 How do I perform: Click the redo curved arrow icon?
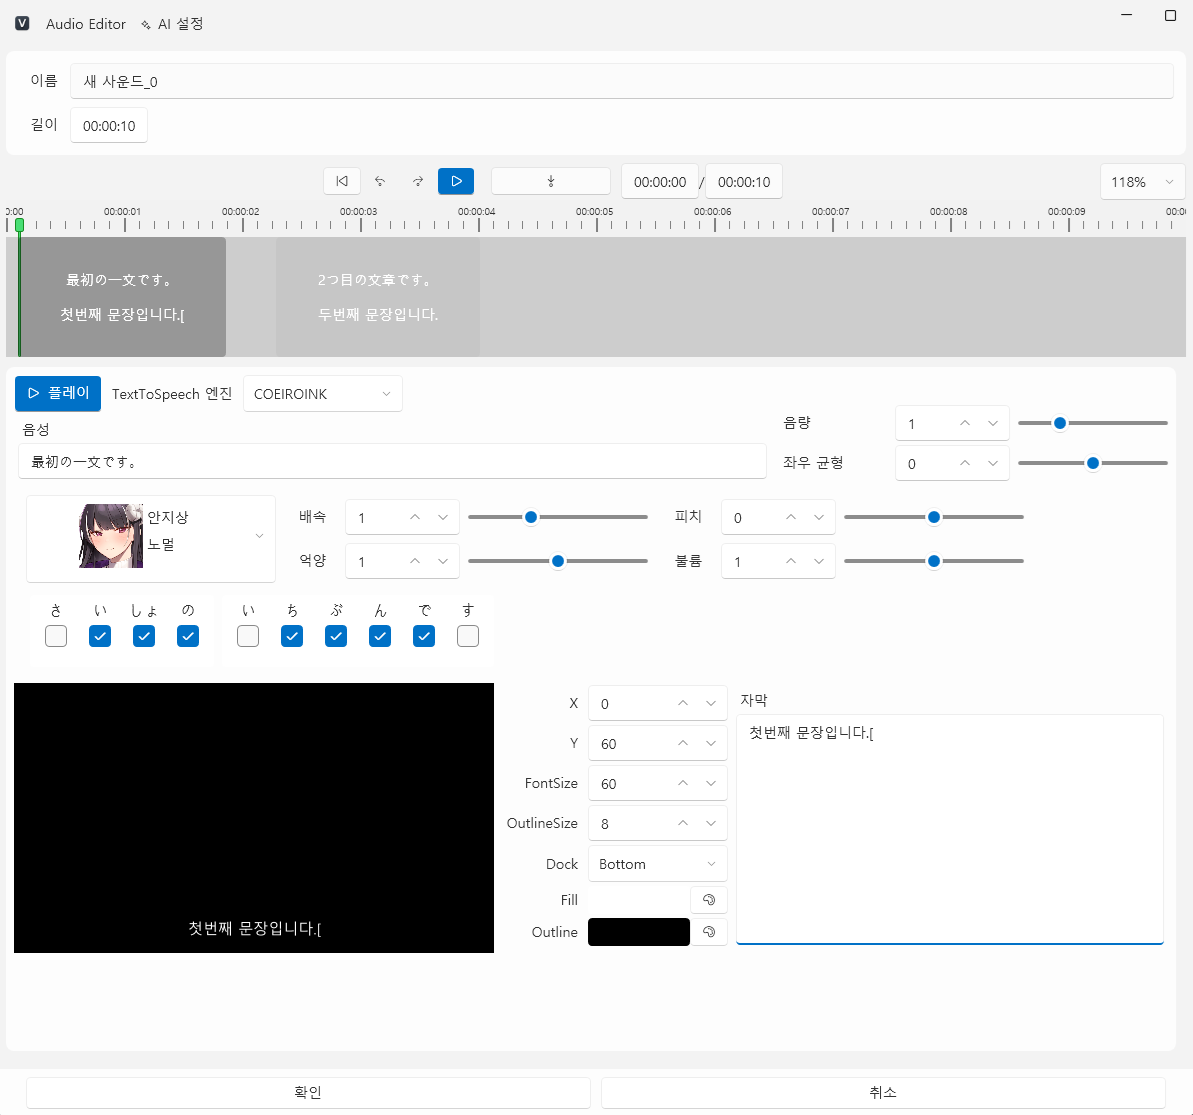pos(417,181)
